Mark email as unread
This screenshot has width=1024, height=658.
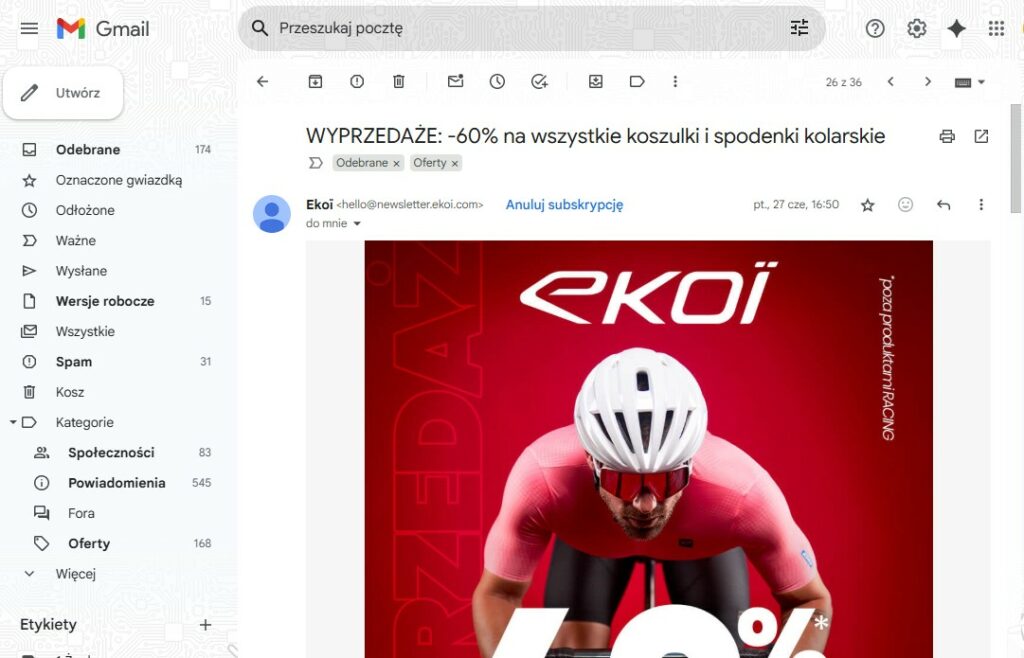[x=455, y=82]
